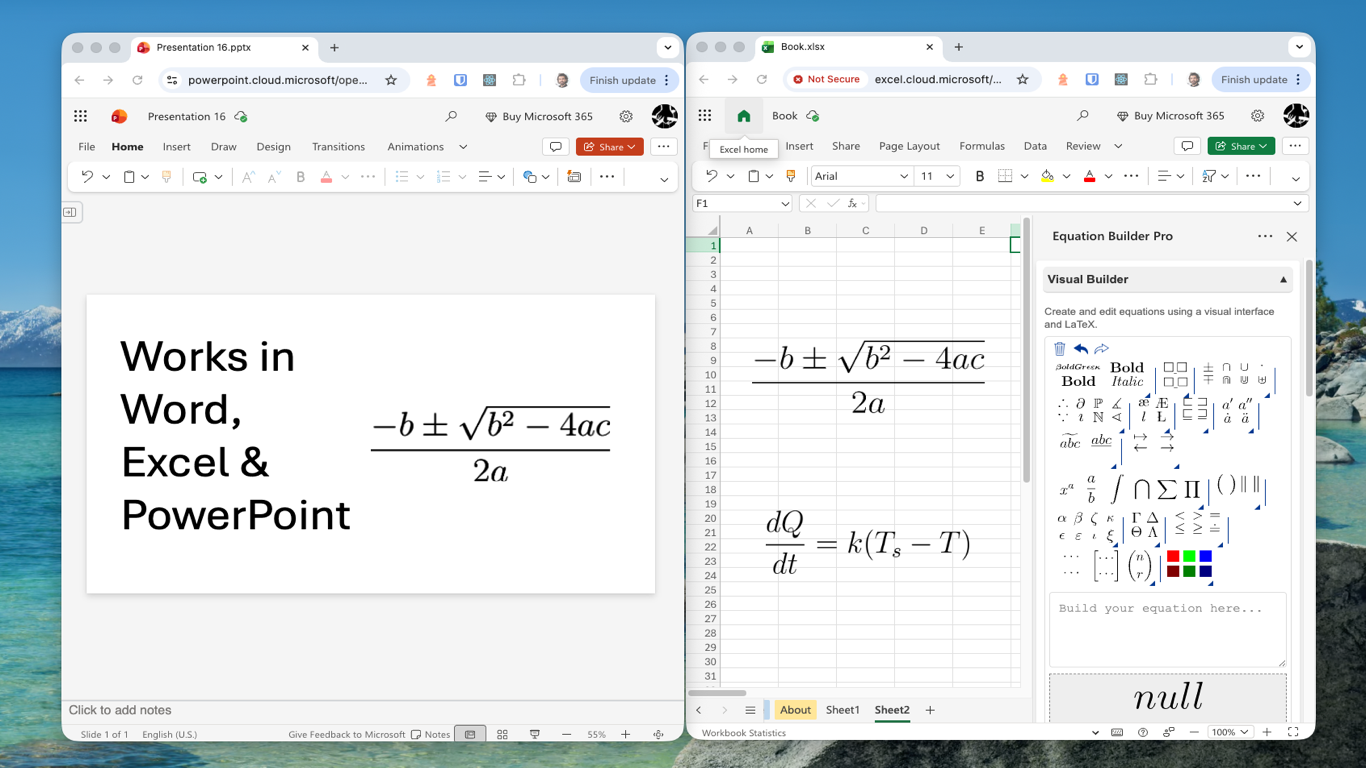
Task: Click the format painter in Excel's toolbar
Action: tap(791, 175)
